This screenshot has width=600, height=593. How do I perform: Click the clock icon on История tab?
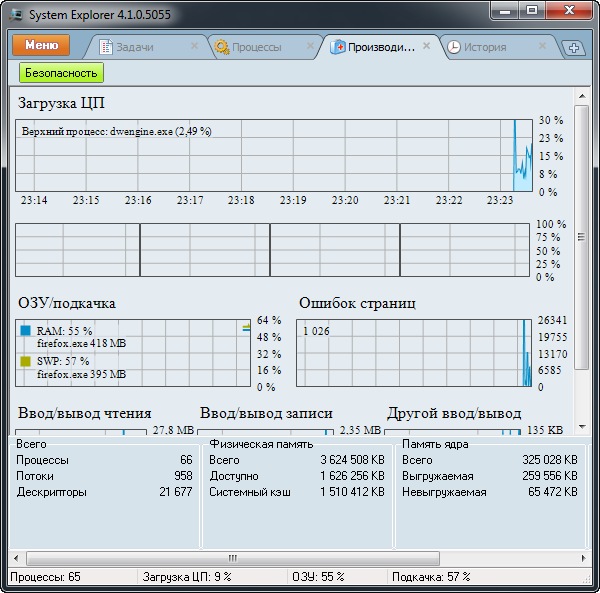(454, 47)
